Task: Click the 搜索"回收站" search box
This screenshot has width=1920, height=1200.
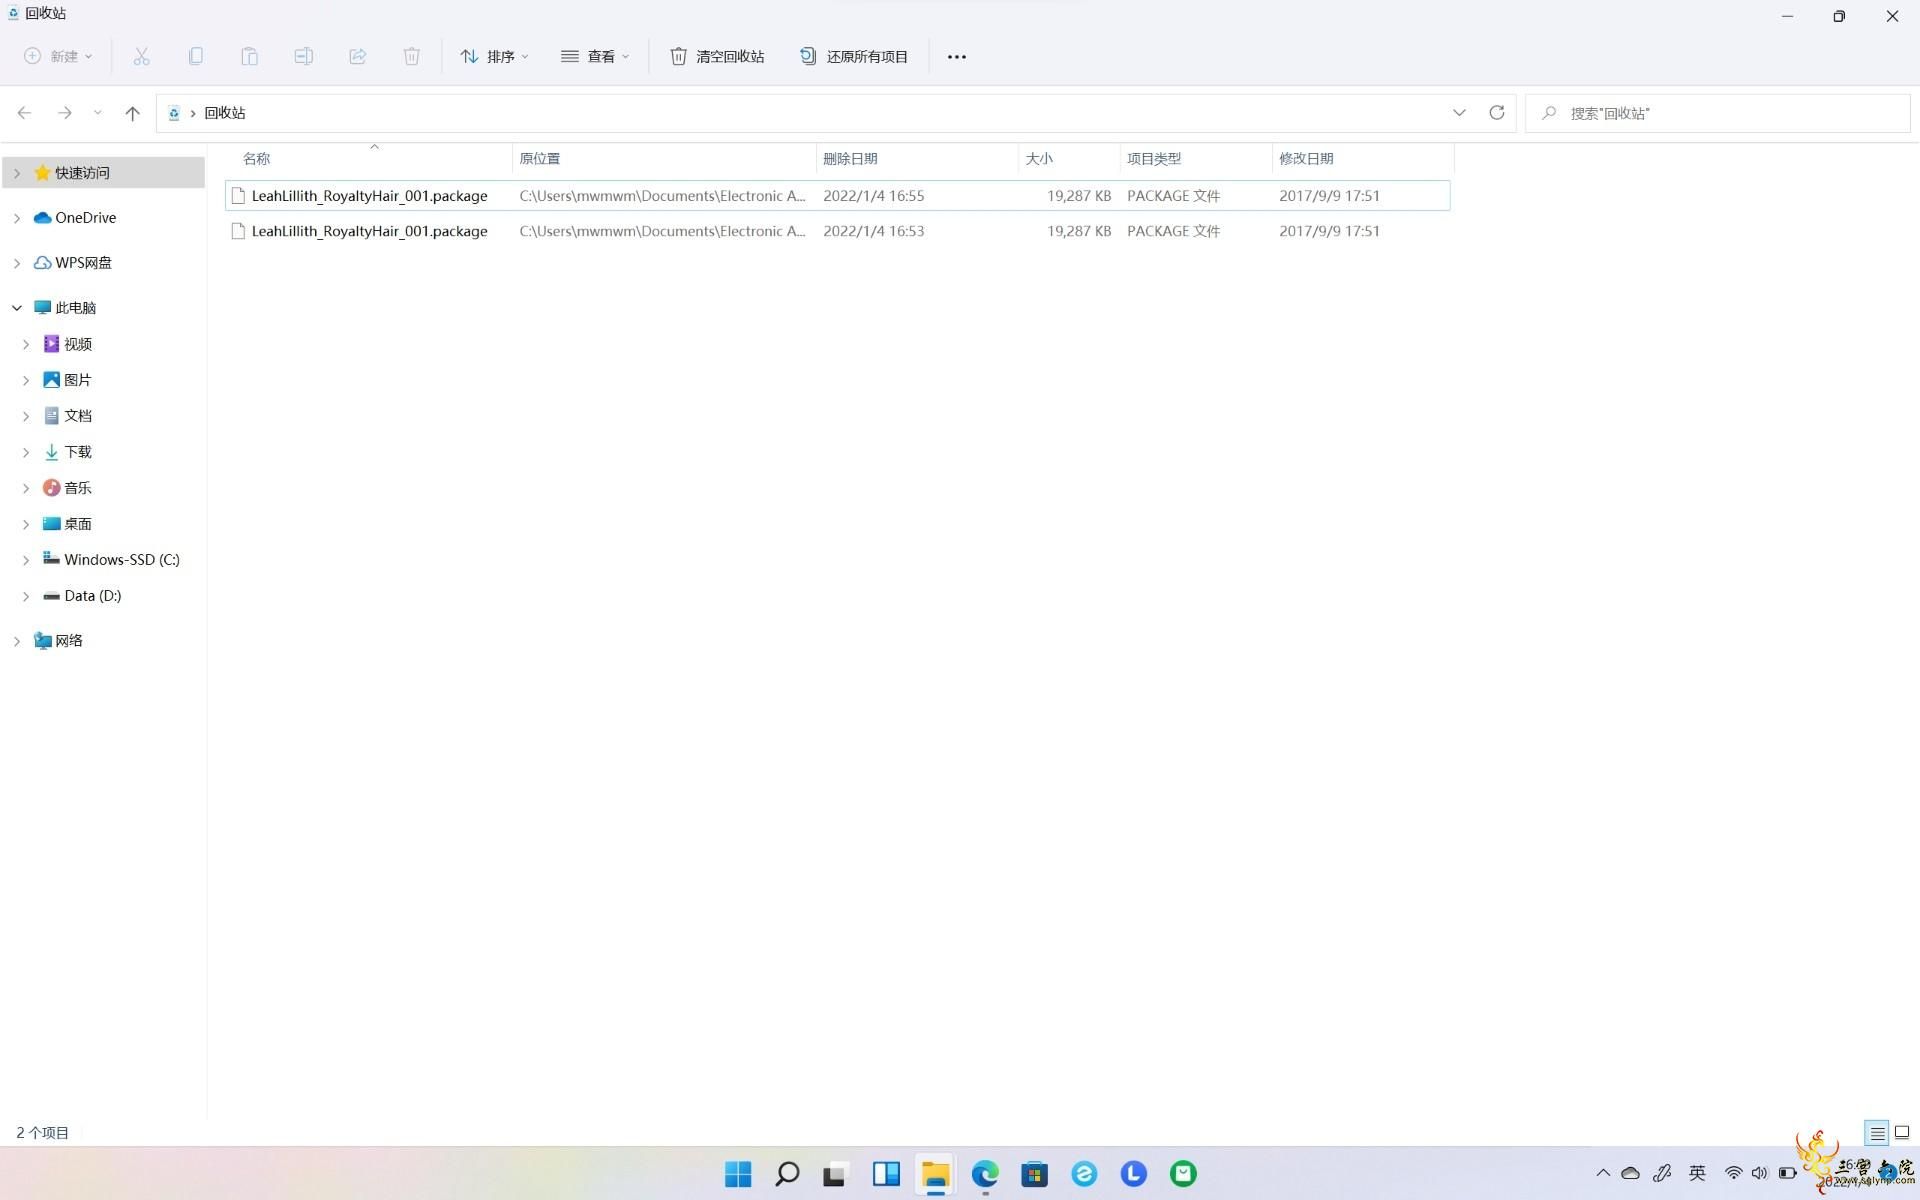Action: (1717, 113)
